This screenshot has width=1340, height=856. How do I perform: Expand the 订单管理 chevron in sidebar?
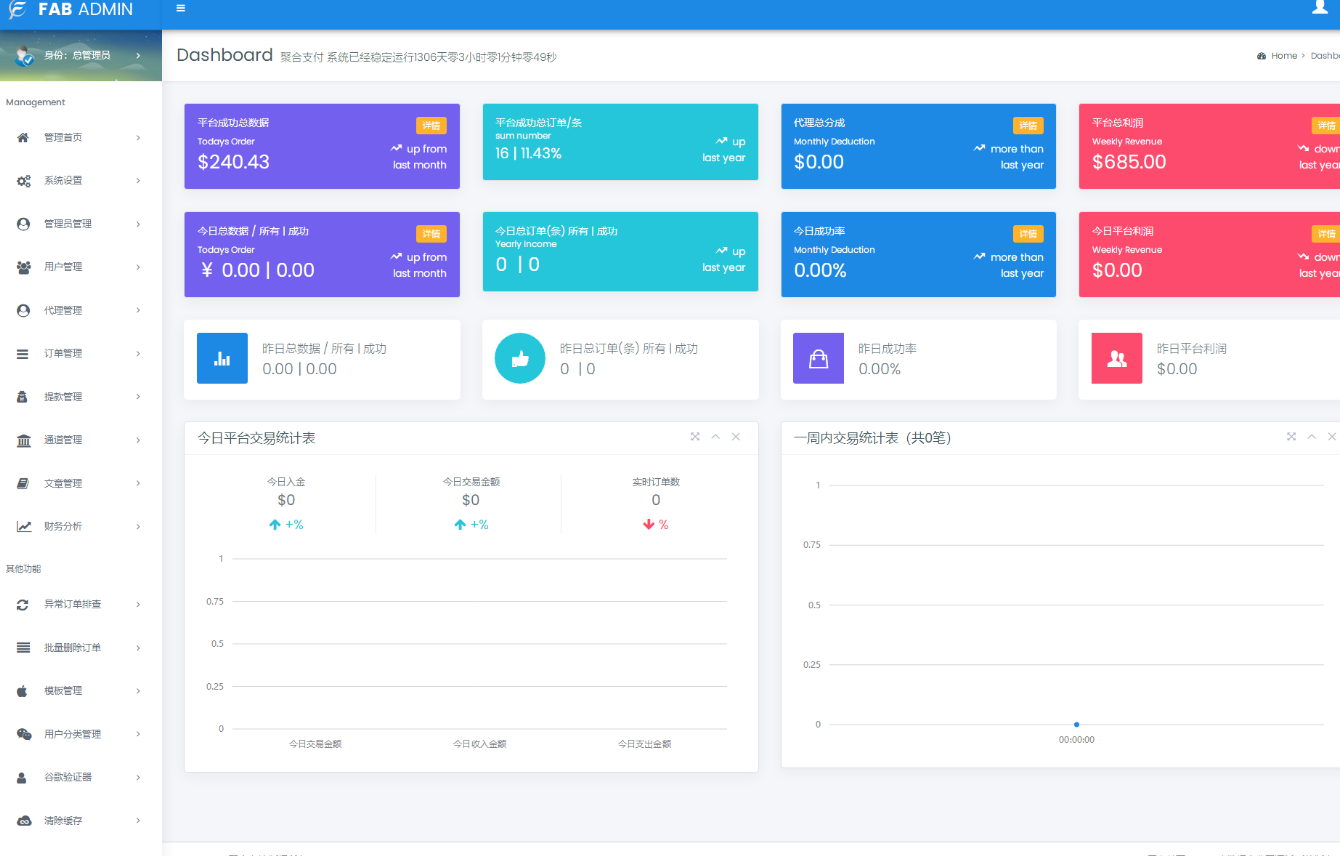138,354
